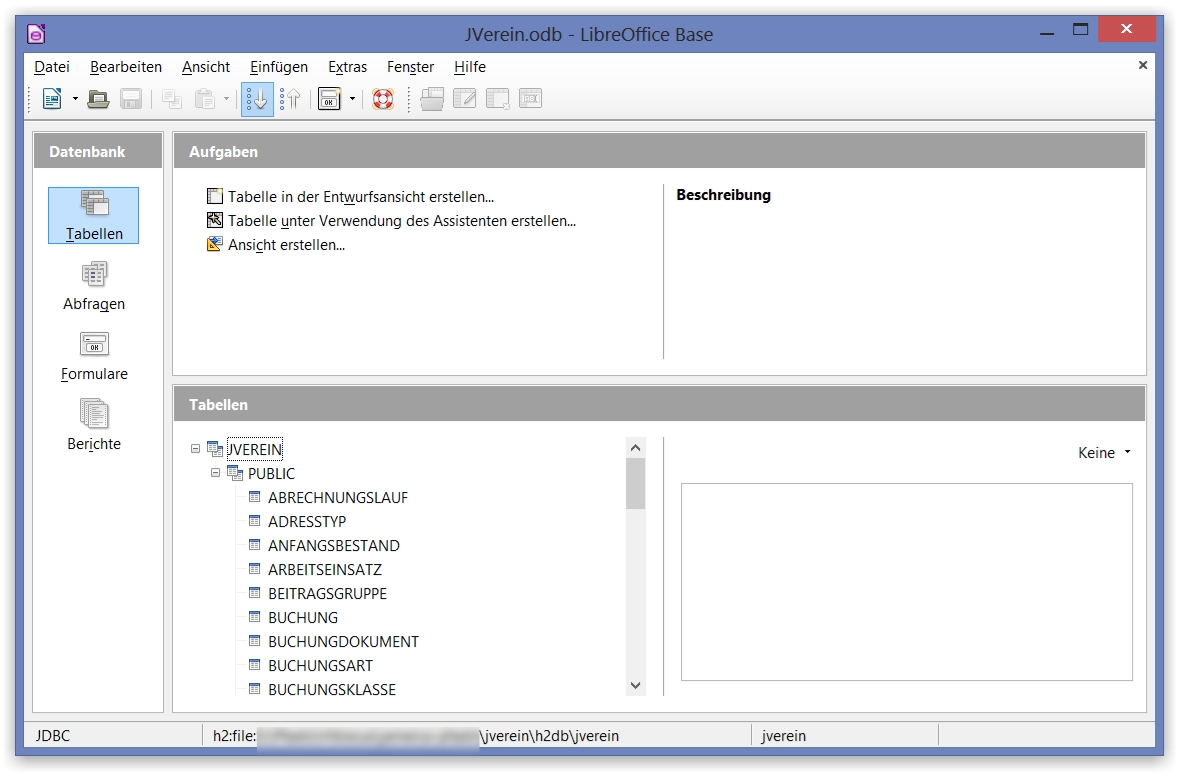Click 'Ansicht erstellen...' task

286,245
